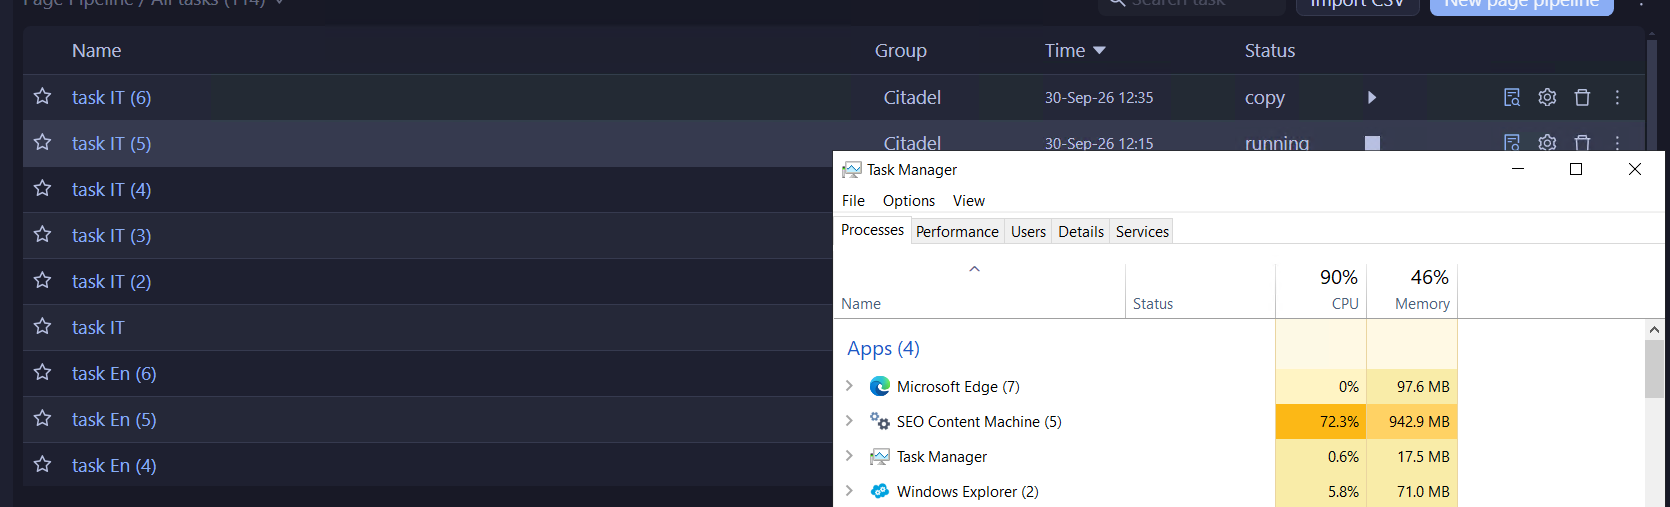The width and height of the screenshot is (1670, 507).
Task: Sort processes by the Memory column header
Action: point(1412,289)
